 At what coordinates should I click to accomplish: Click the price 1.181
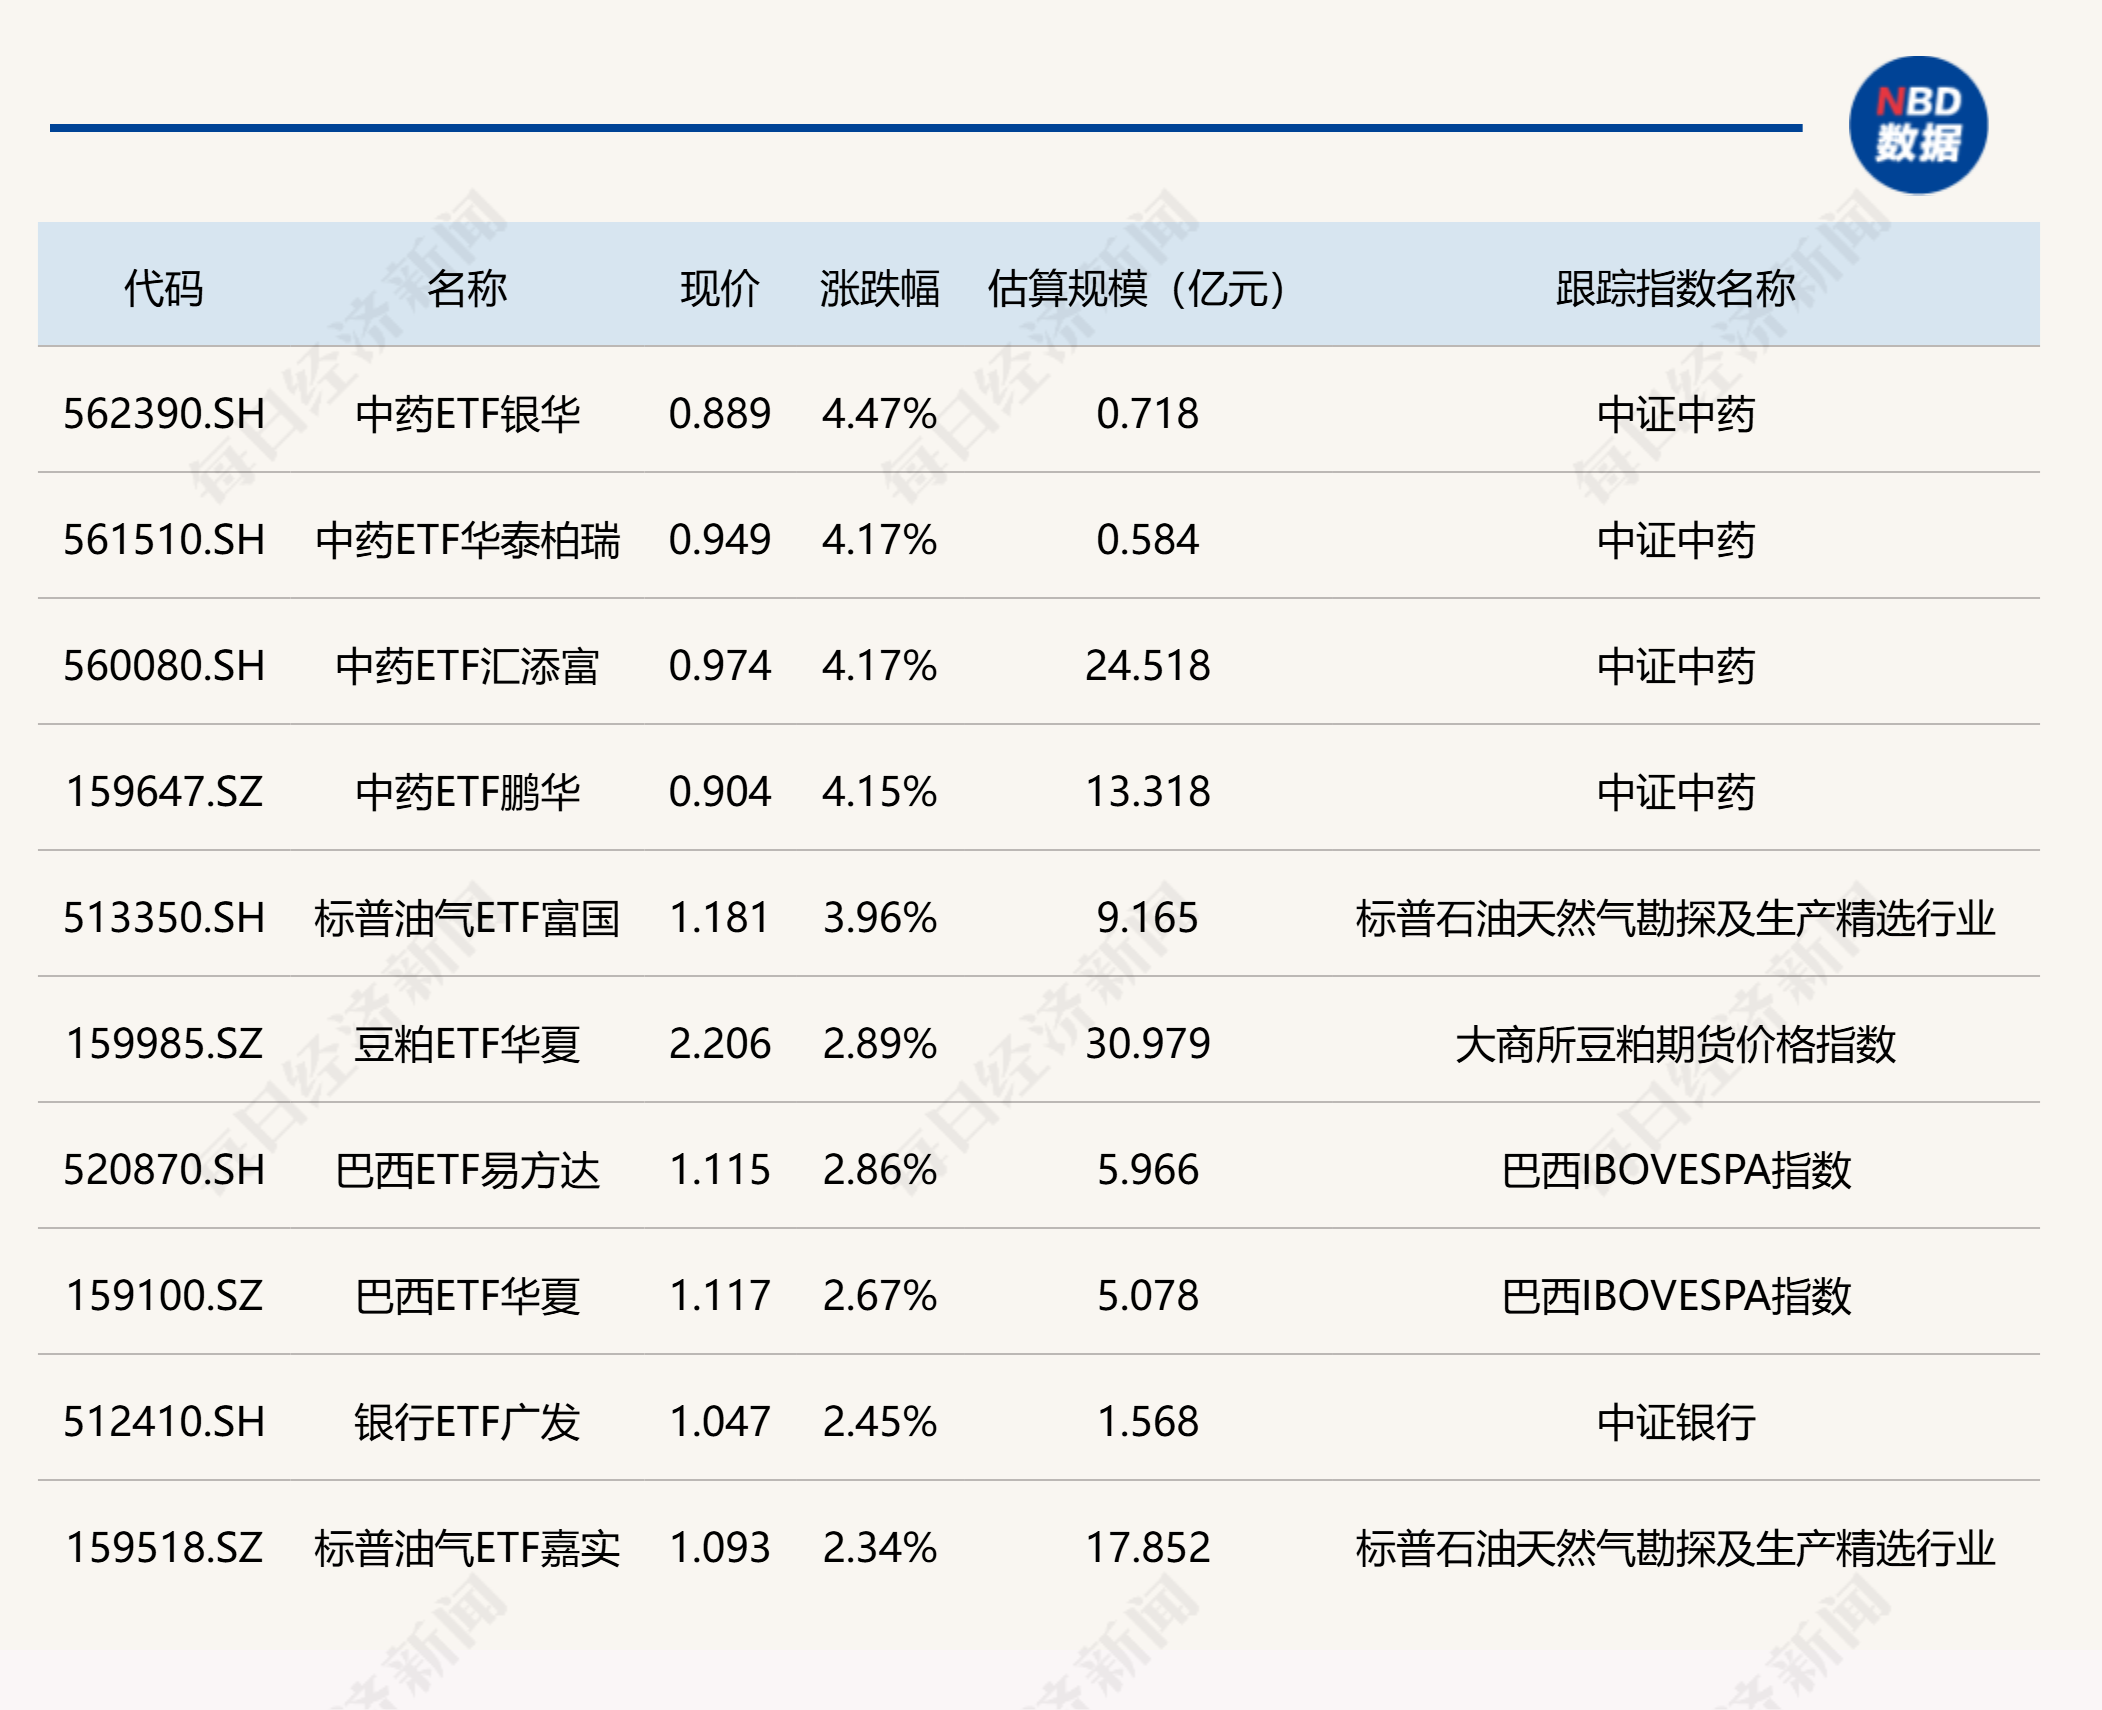(720, 918)
